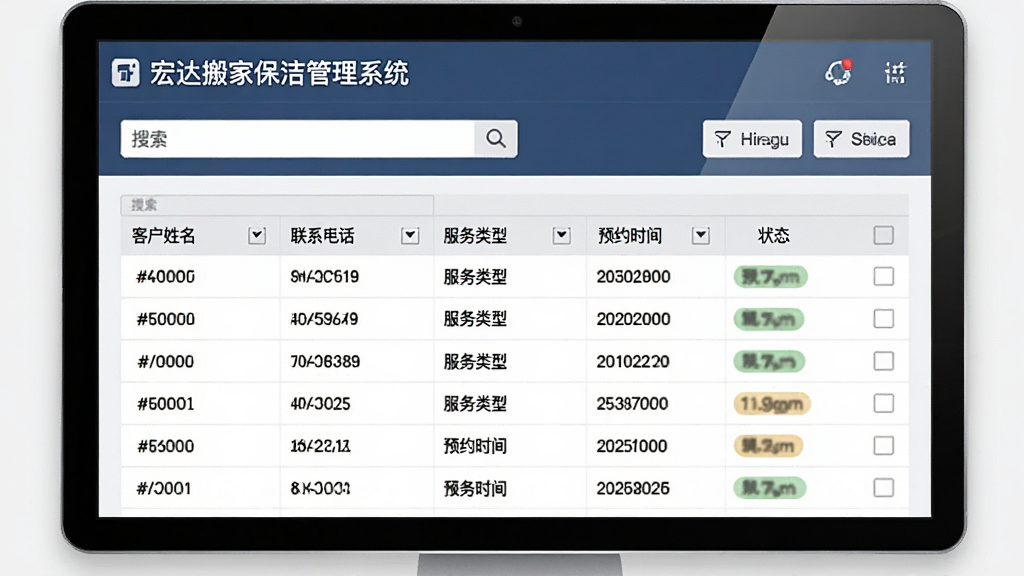Image resolution: width=1024 pixels, height=576 pixels.
Task: Open the settings sliders icon in the header
Action: 895,72
